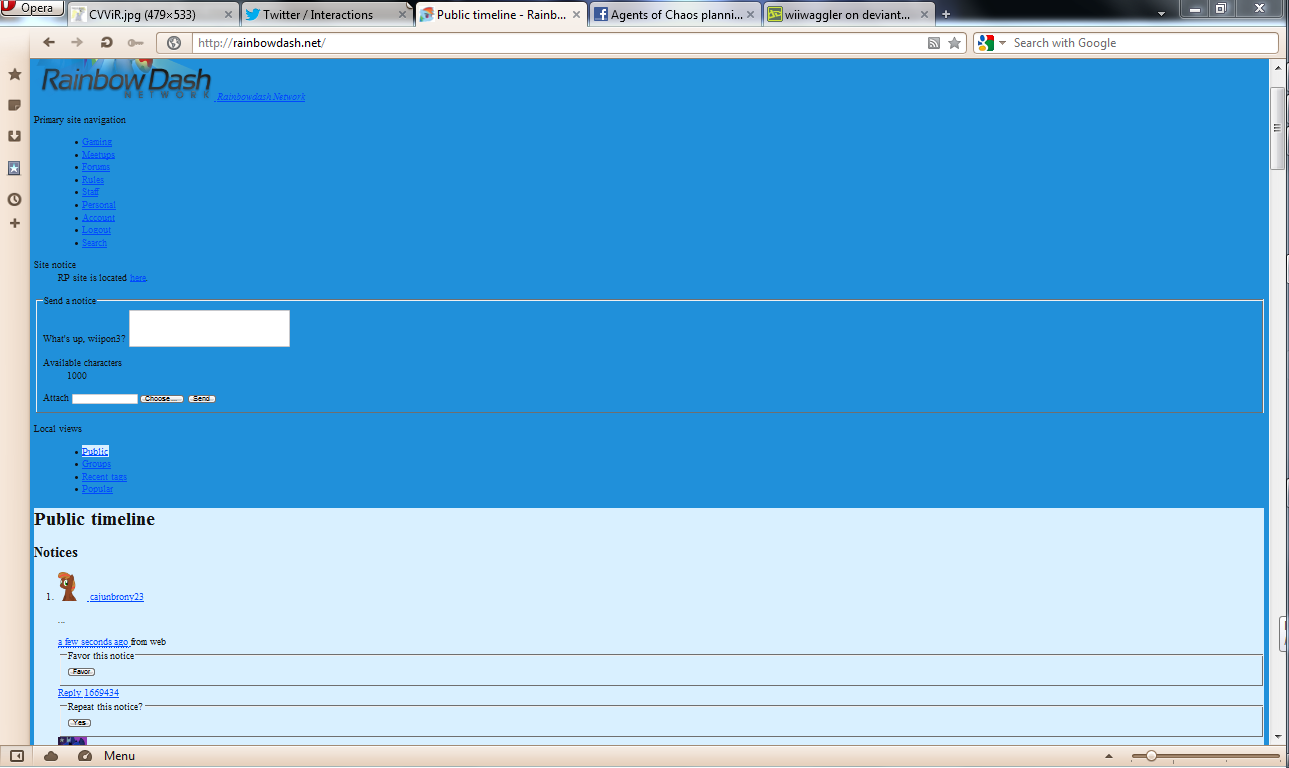Click the 'What's up, wiipon3?' text box

point(209,329)
